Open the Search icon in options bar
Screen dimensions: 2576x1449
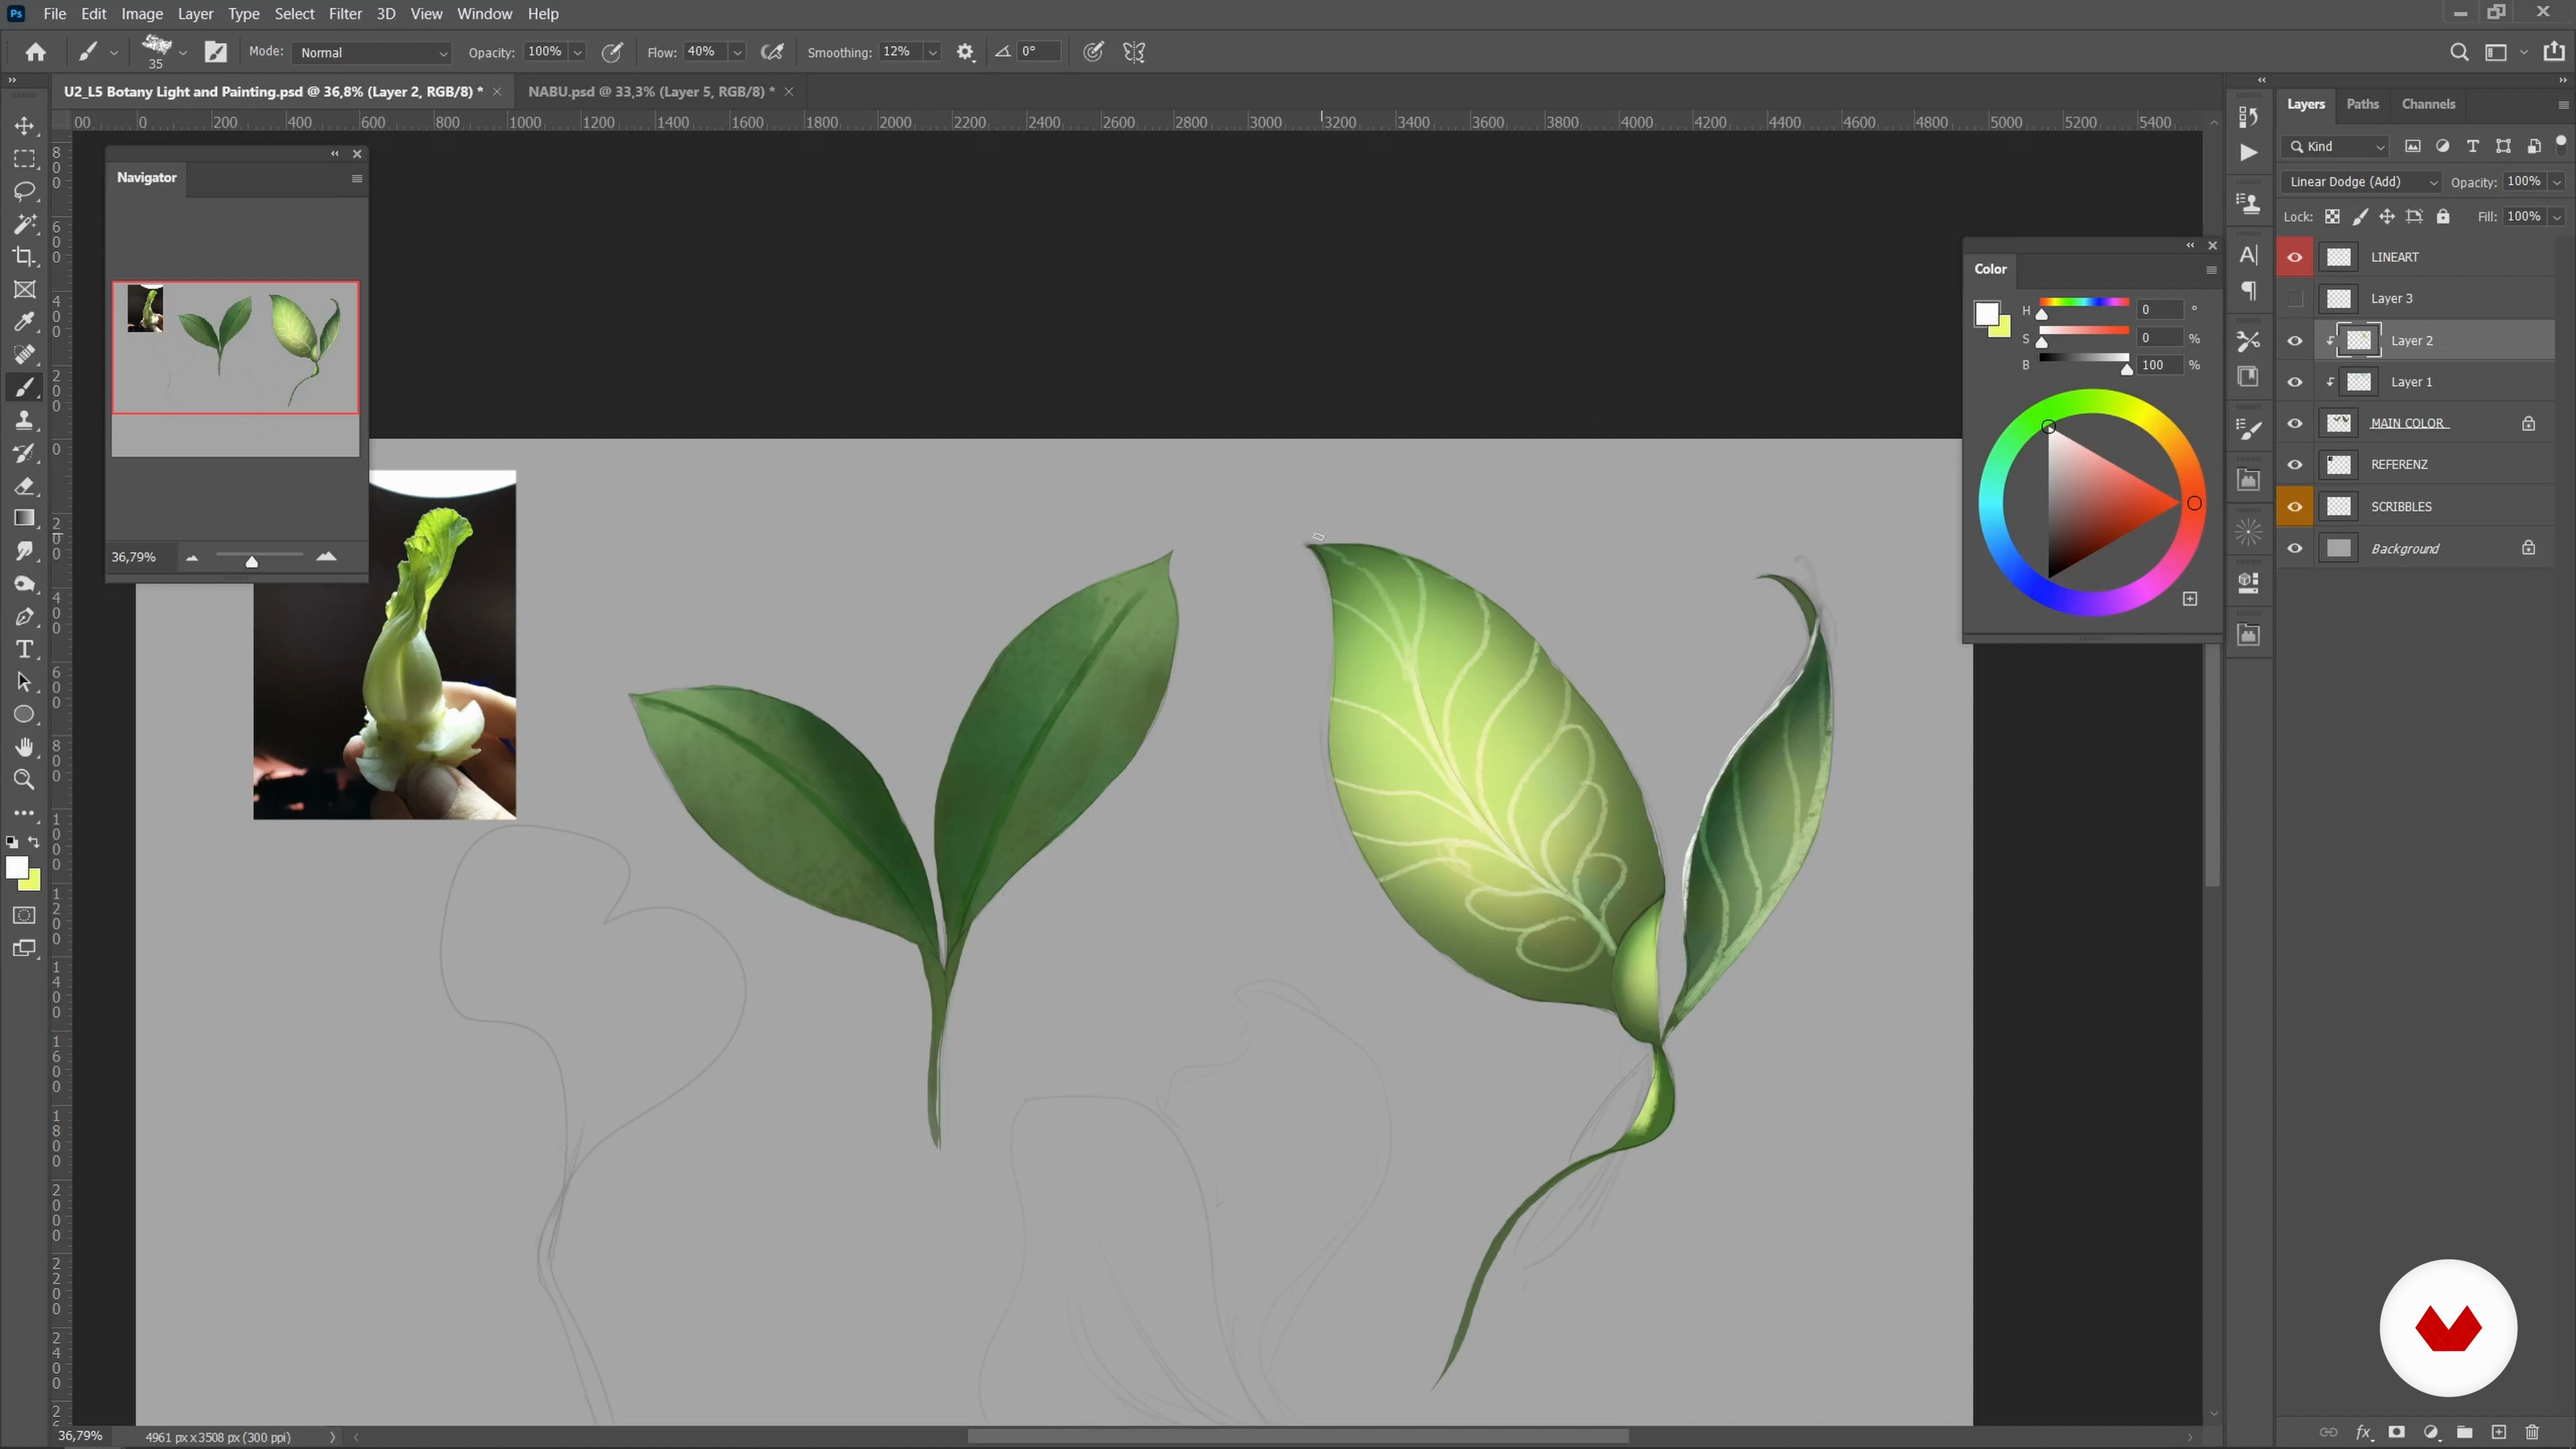pos(2459,52)
